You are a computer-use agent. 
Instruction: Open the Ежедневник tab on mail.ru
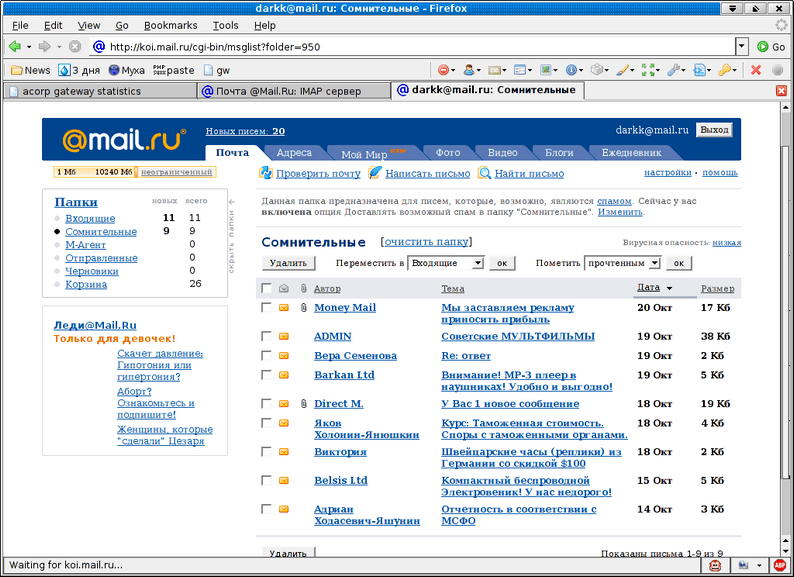(631, 152)
